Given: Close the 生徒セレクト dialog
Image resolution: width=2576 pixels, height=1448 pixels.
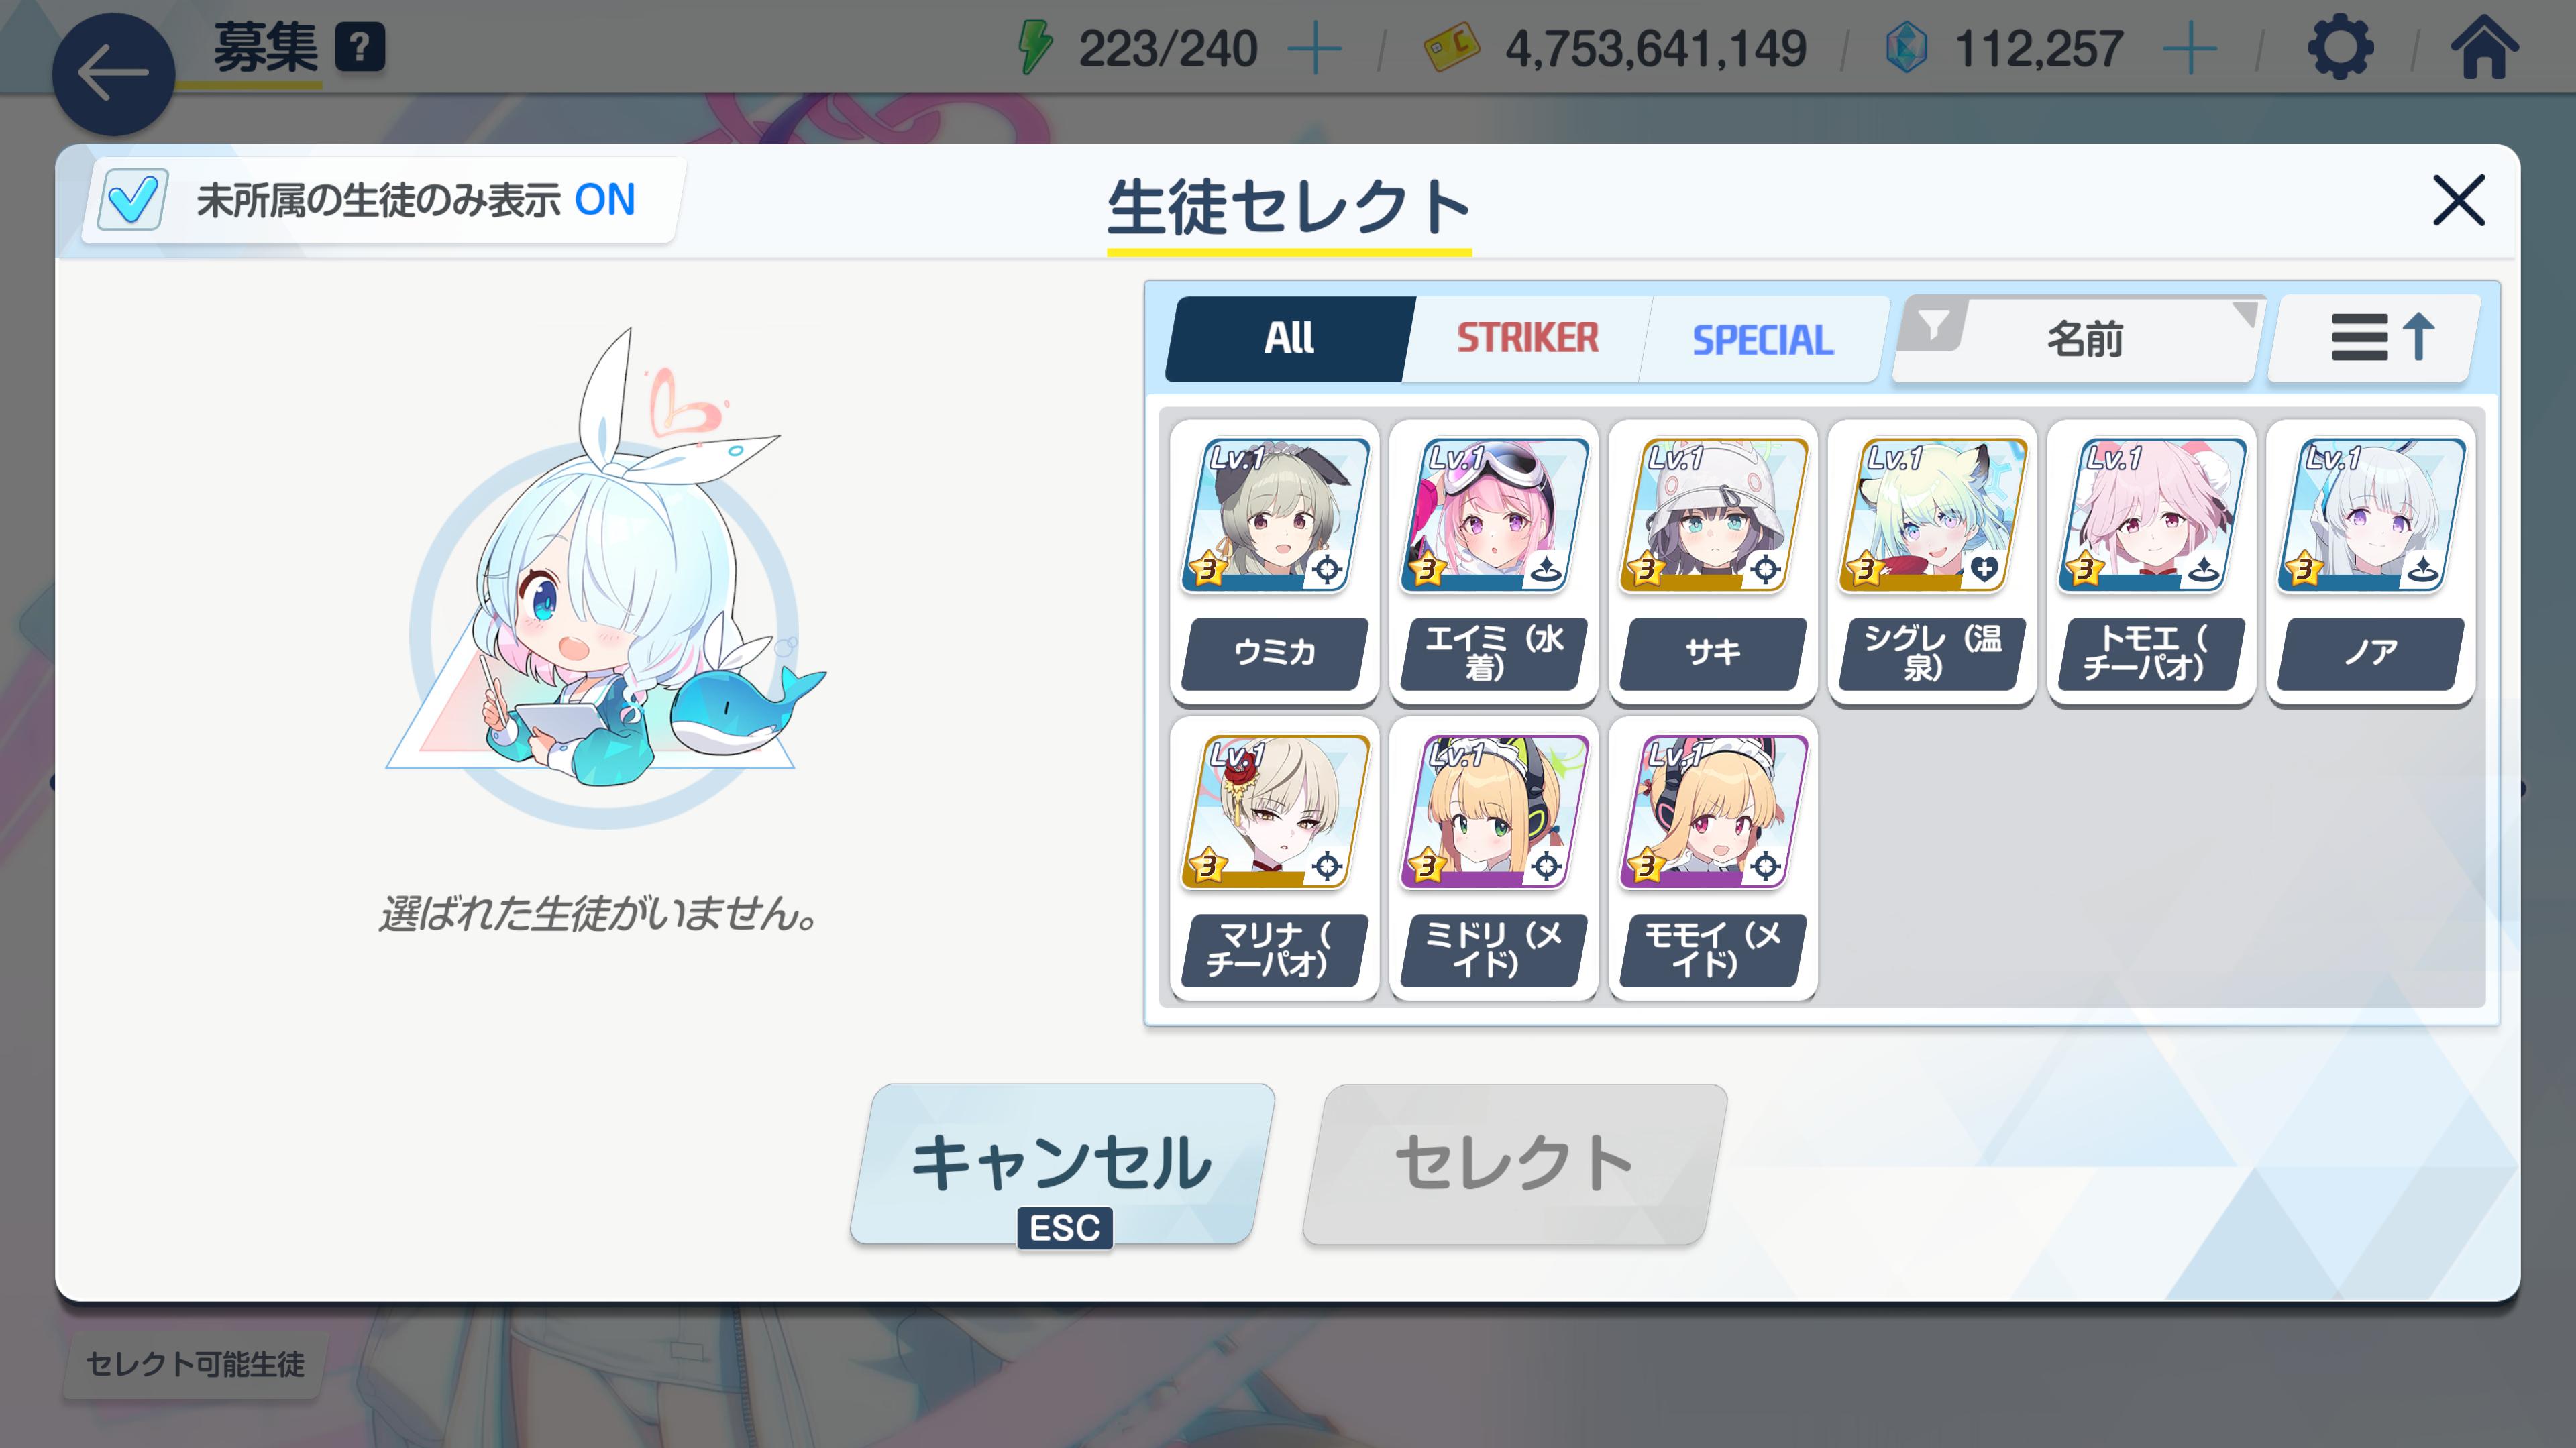Looking at the screenshot, I should (2459, 201).
